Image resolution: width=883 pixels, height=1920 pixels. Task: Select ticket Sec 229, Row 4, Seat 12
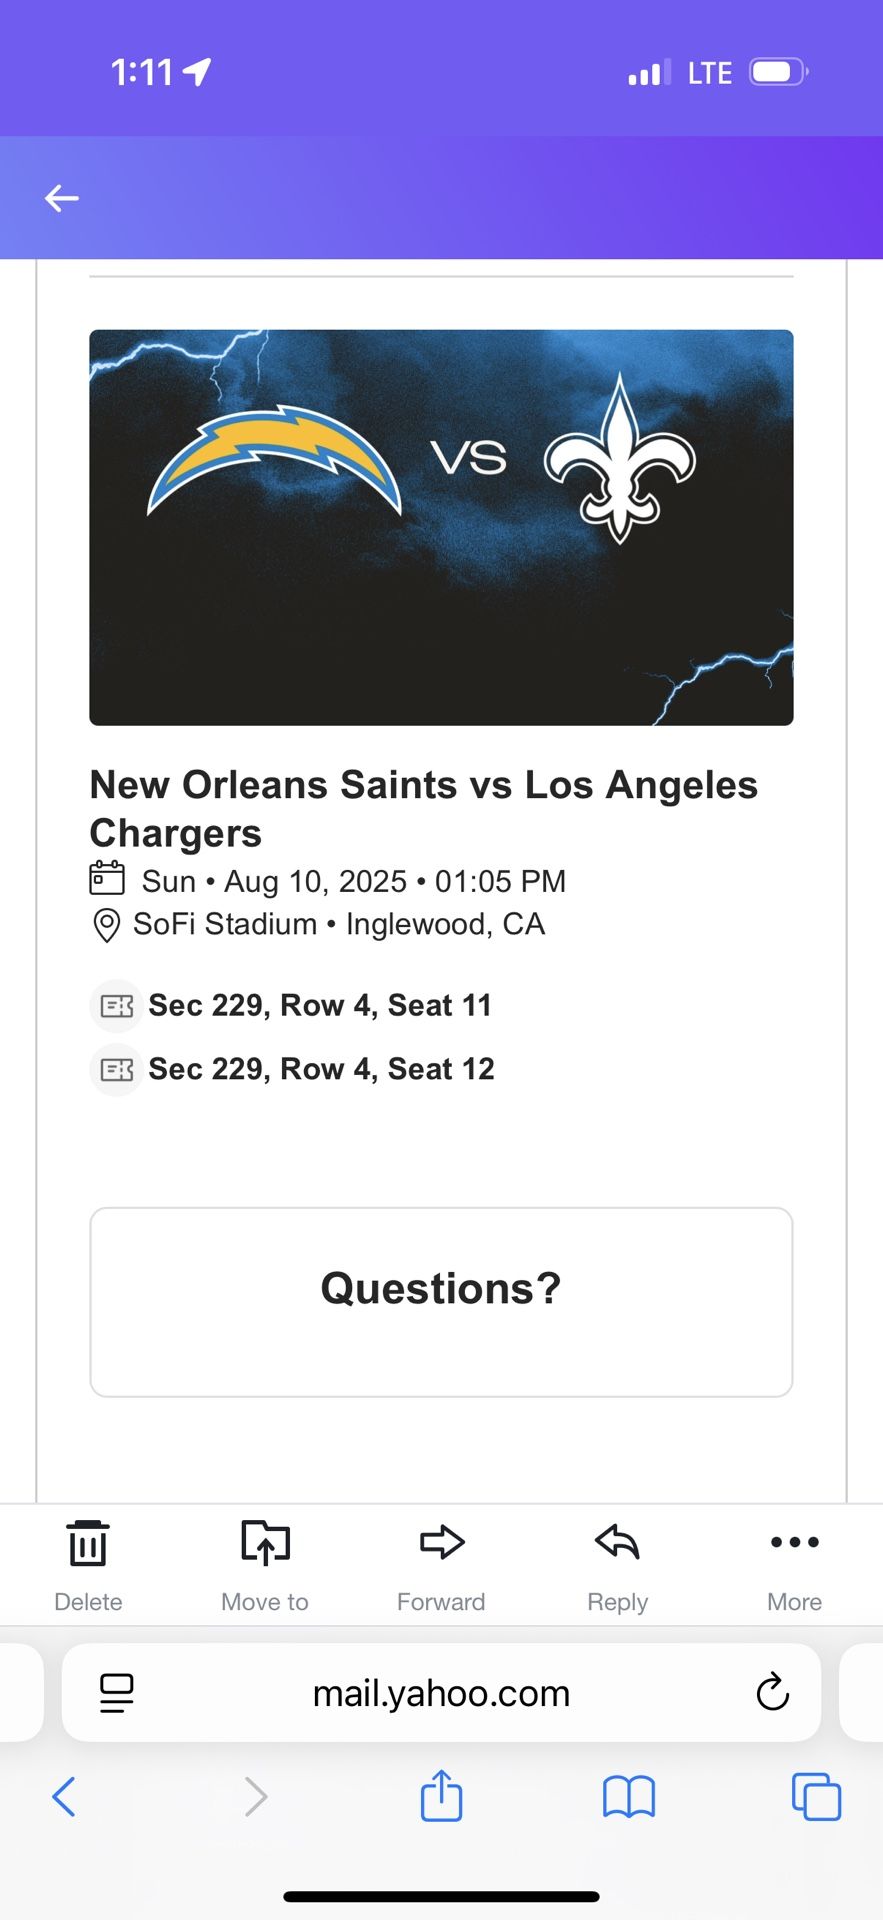[321, 1069]
